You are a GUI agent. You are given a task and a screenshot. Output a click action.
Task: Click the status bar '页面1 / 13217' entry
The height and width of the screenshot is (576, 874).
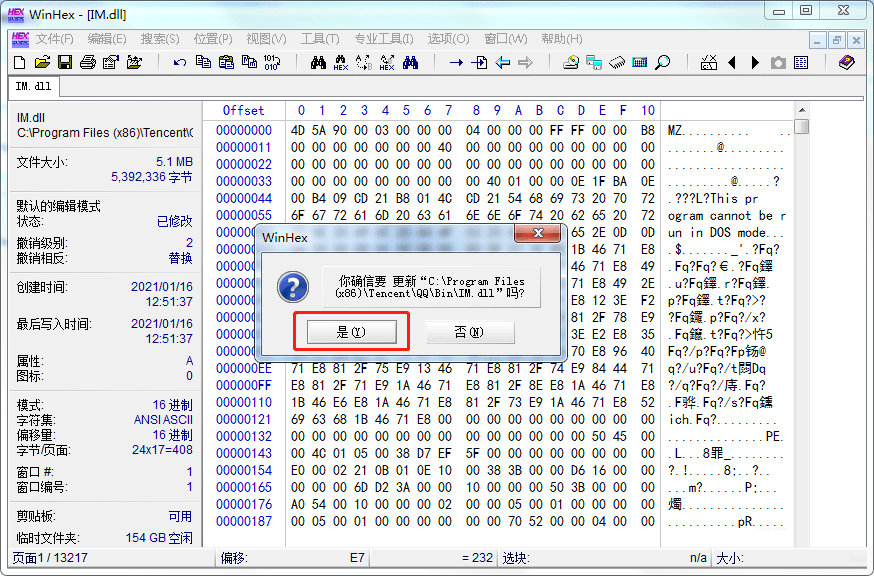[x=50, y=558]
